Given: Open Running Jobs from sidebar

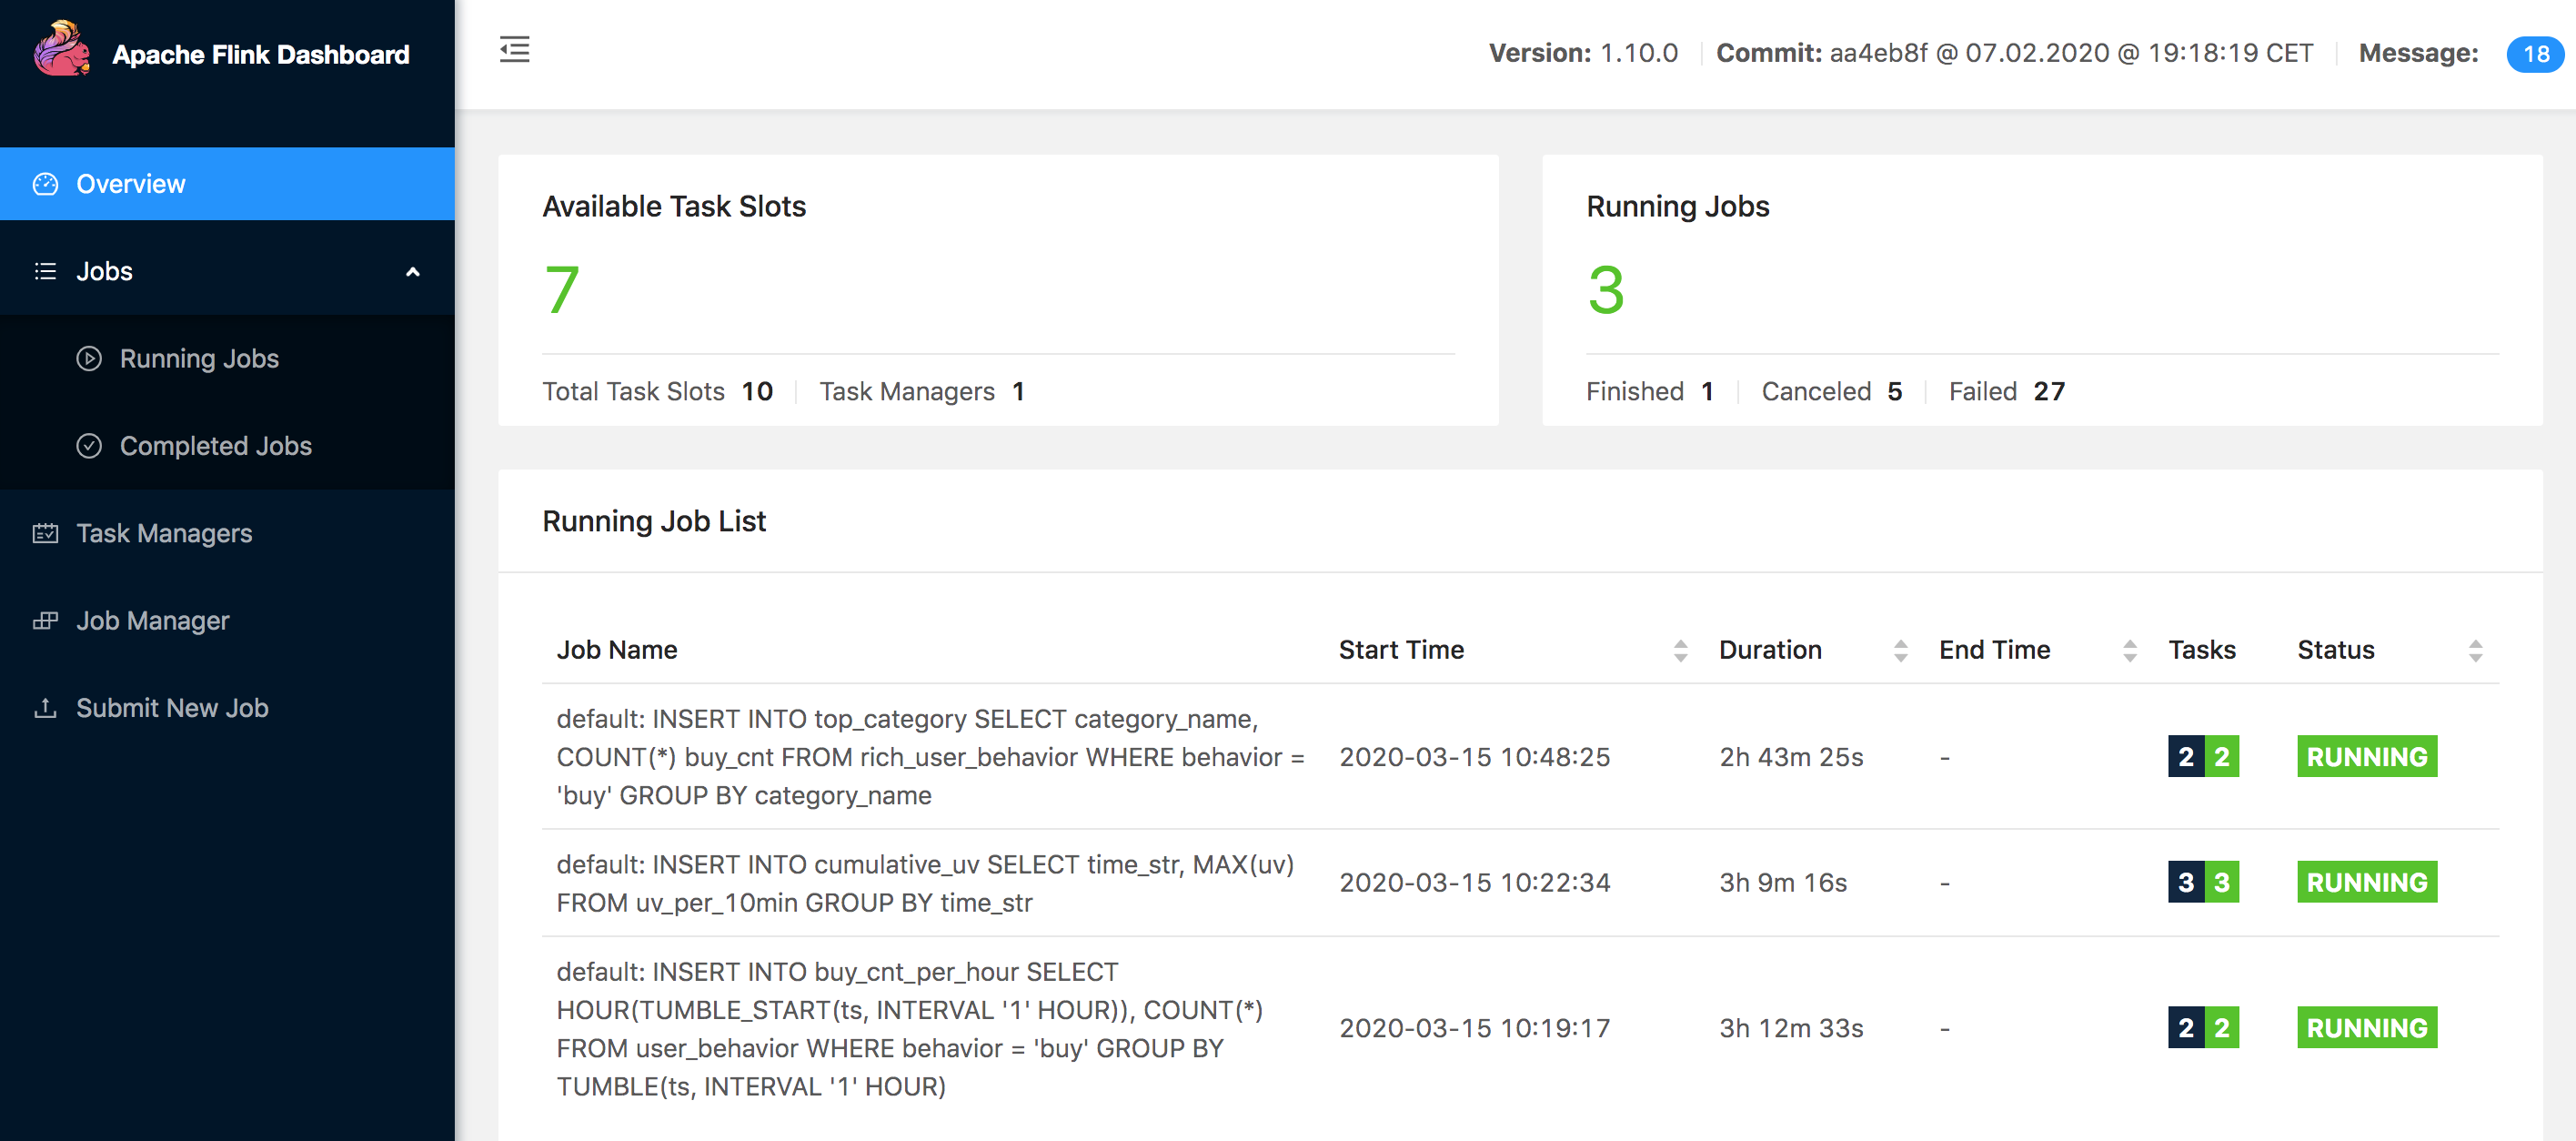Looking at the screenshot, I should click(x=199, y=357).
